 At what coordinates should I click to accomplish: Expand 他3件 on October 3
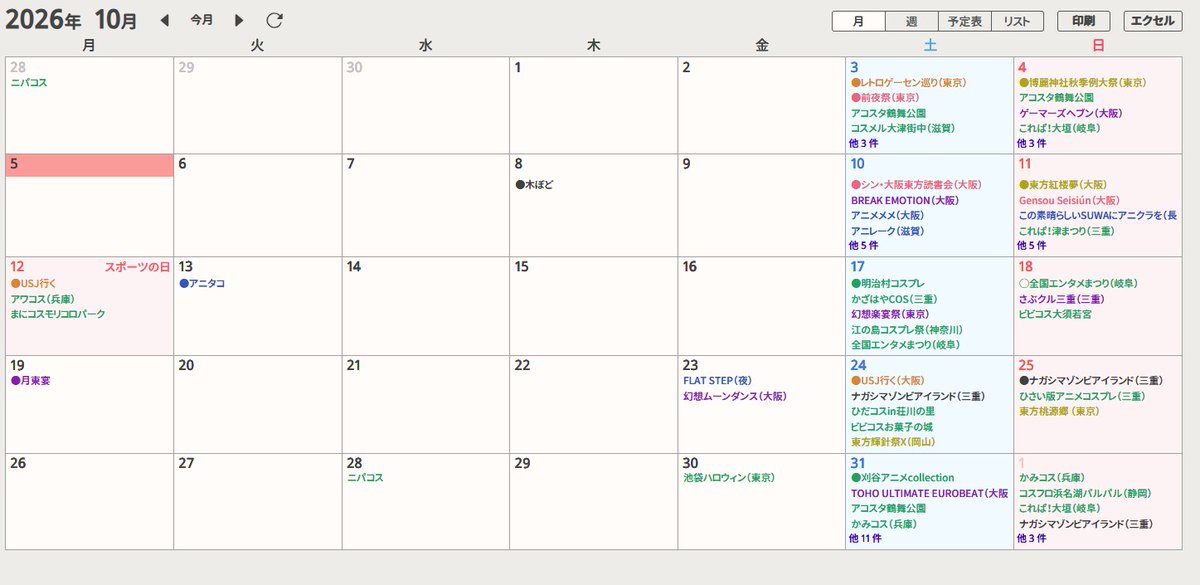coord(864,144)
